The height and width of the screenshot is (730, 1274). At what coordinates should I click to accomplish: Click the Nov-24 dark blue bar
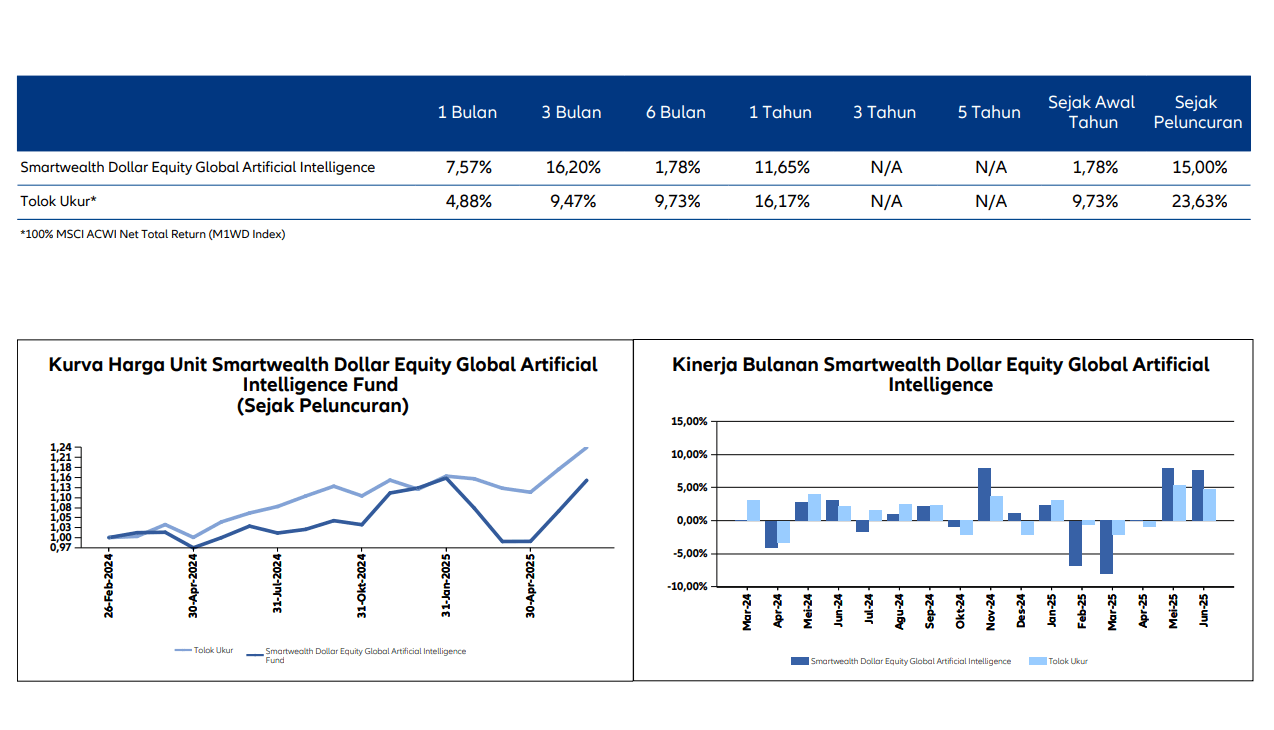tap(984, 494)
